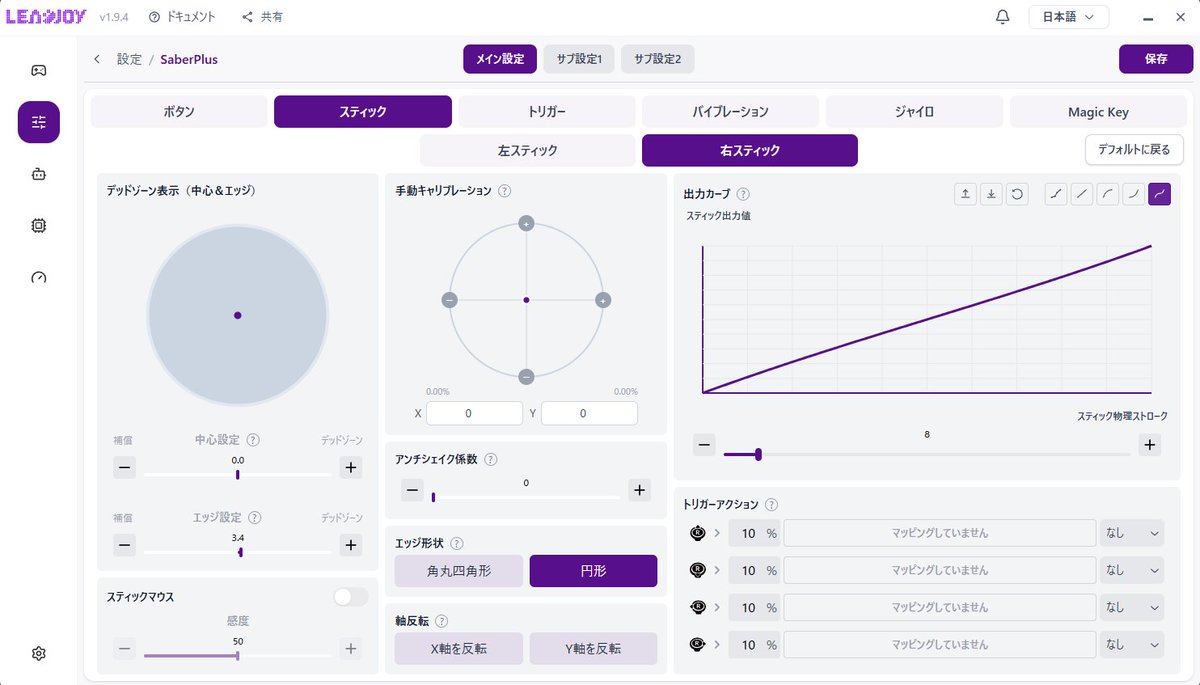Decrease エッジ設定 with minus button
Viewport: 1200px width, 685px height.
(x=124, y=545)
